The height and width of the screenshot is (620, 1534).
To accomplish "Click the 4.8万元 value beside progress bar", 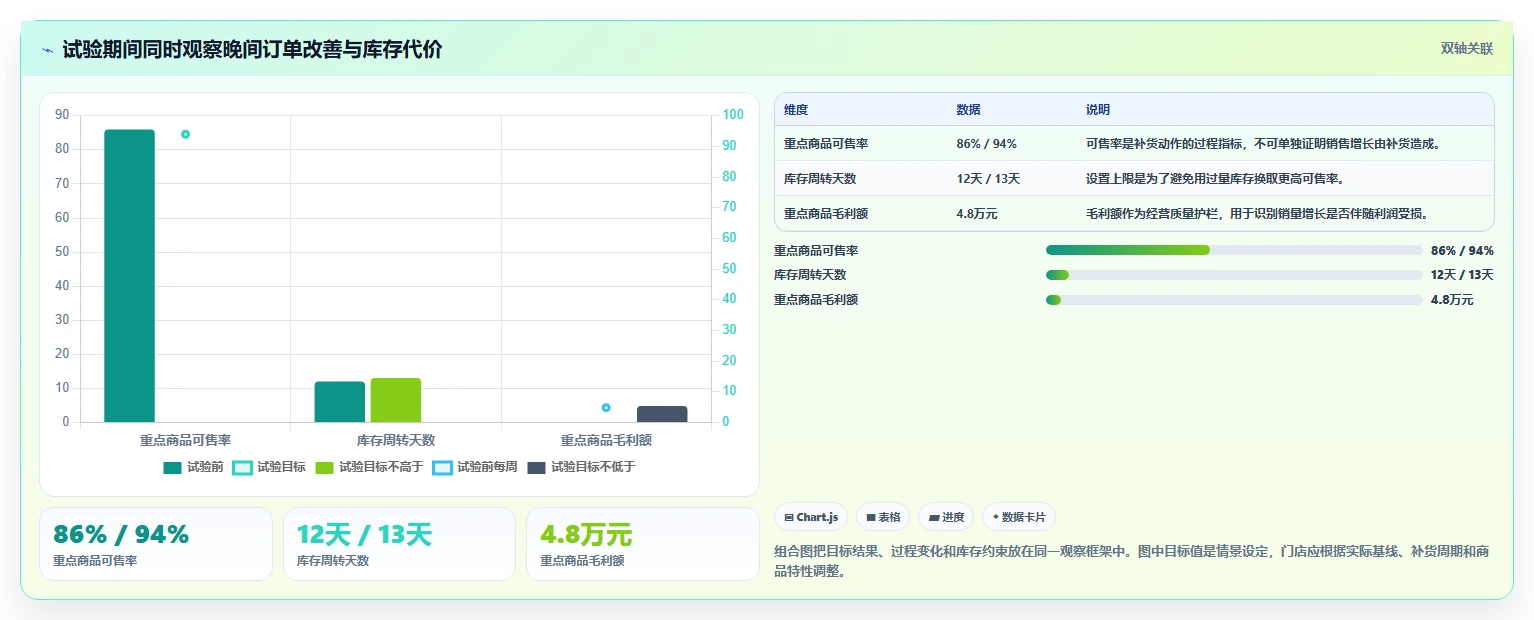I will 1452,300.
